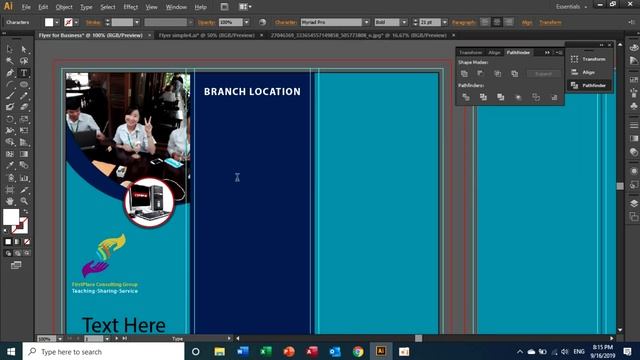The height and width of the screenshot is (360, 640).
Task: Open the font size dropdown
Action: click(444, 22)
